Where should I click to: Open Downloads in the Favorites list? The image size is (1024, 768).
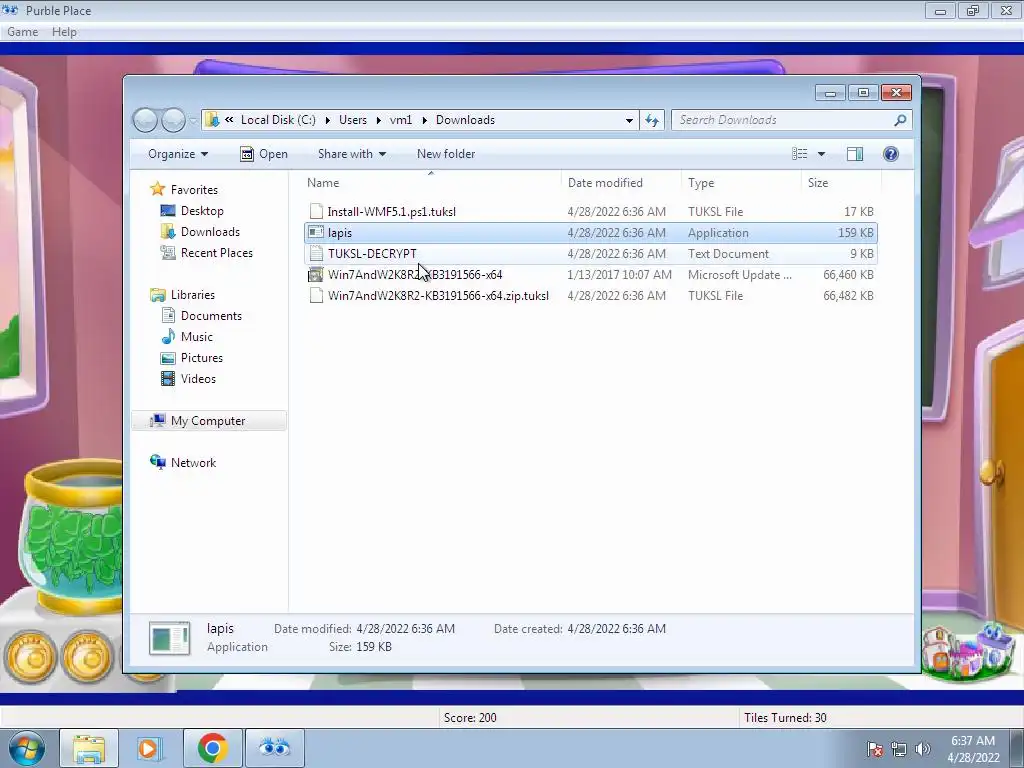coord(210,232)
